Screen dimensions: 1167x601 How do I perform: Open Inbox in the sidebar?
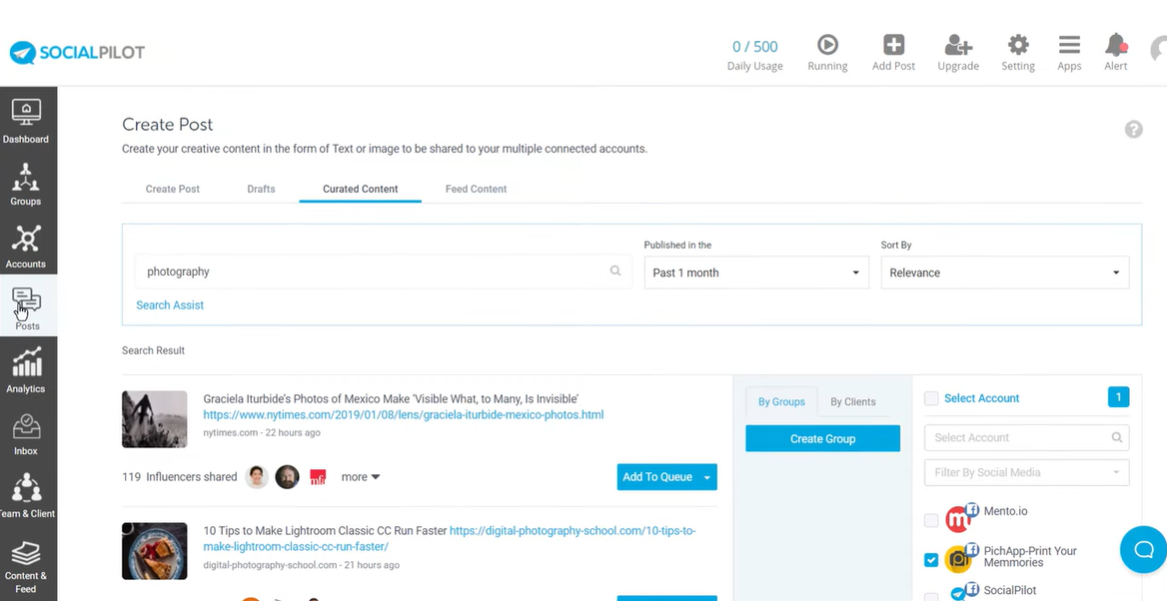pos(26,433)
